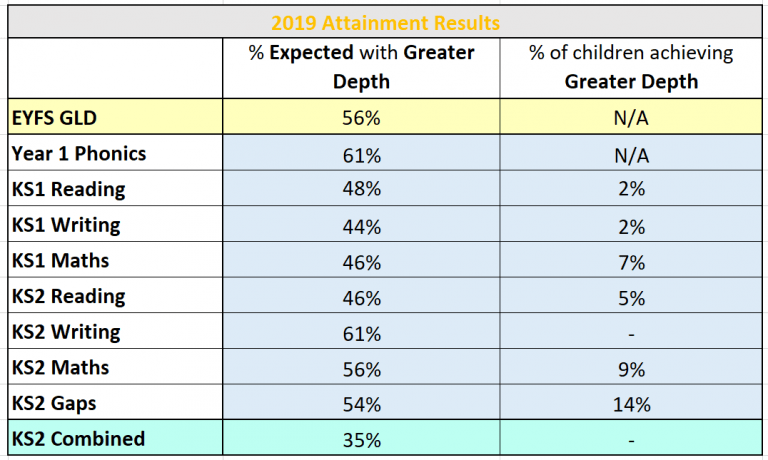This screenshot has height=460, width=768.
Task: Click the 5% cell for KS2 Reading
Action: click(x=631, y=297)
